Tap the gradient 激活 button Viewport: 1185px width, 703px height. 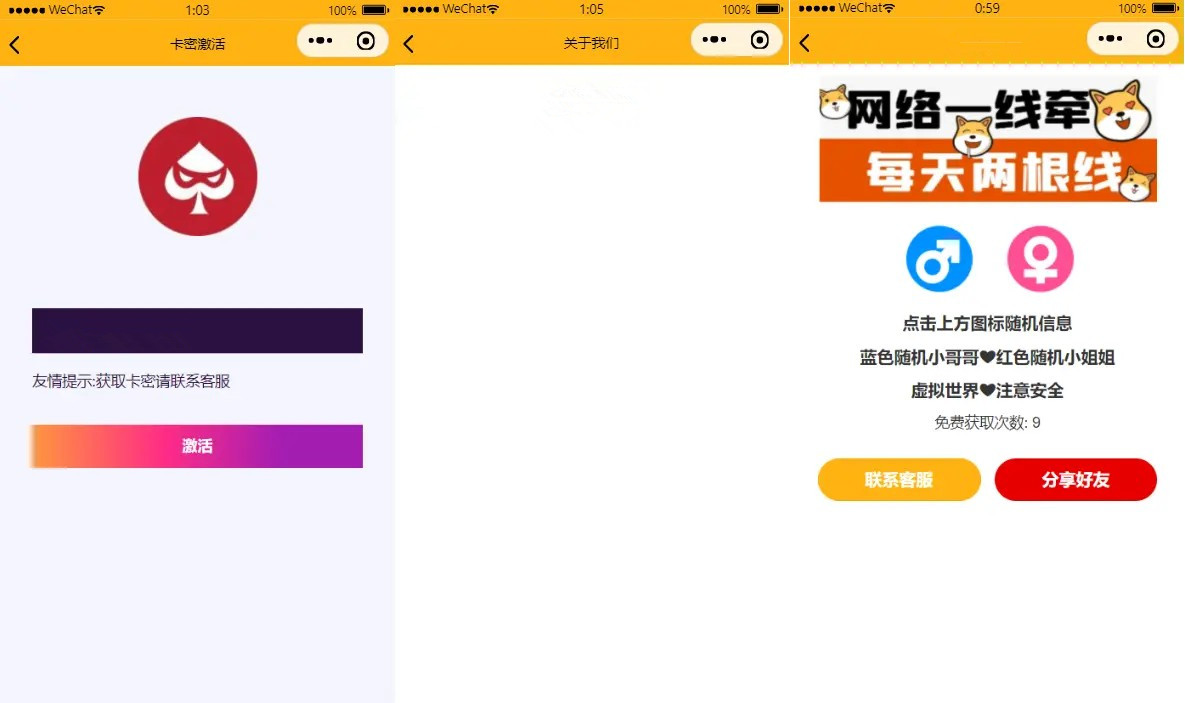click(197, 446)
